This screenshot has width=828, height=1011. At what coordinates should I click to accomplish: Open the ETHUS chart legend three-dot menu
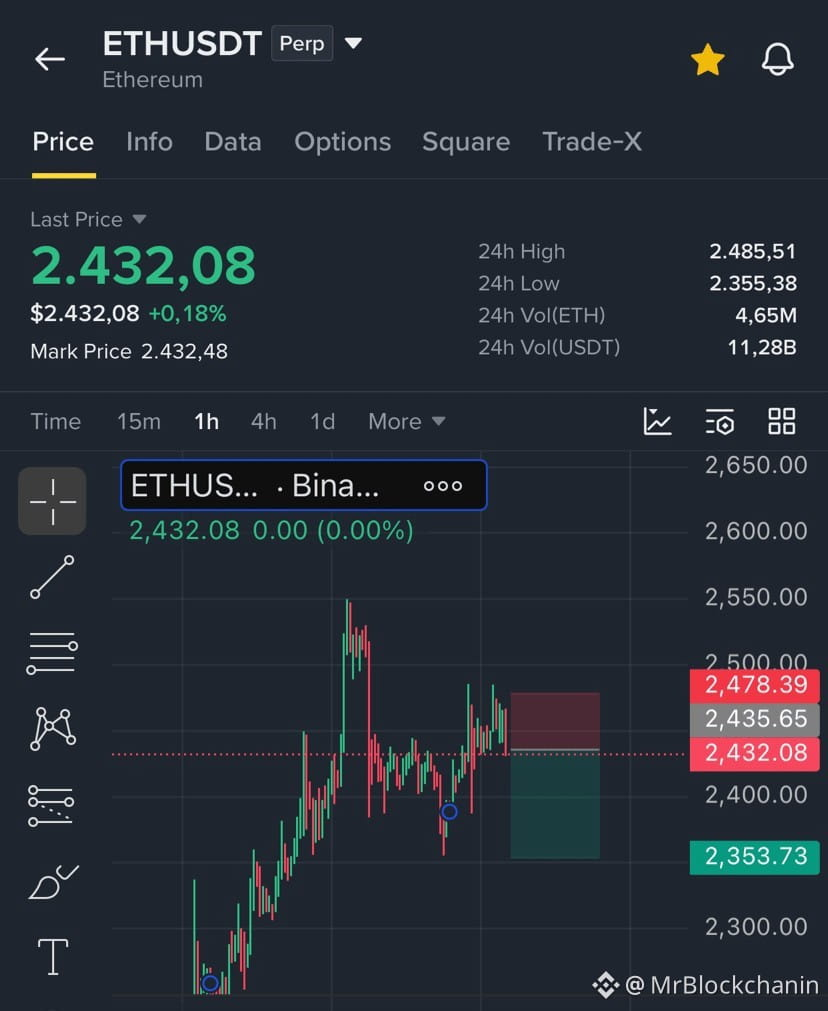(442, 486)
